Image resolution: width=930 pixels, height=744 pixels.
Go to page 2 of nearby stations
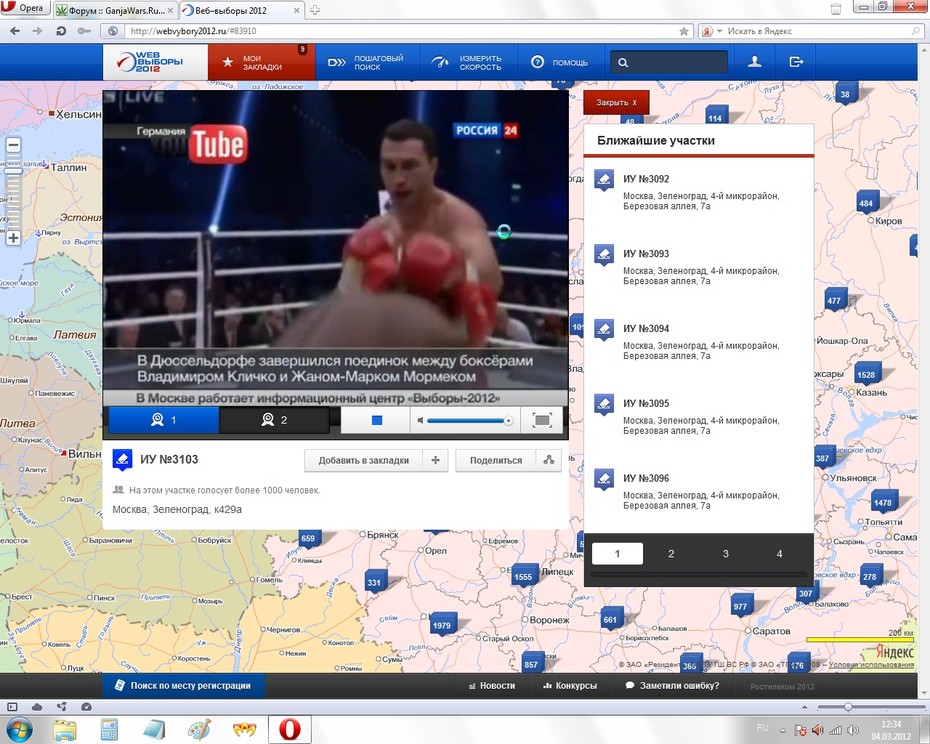pyautogui.click(x=671, y=554)
